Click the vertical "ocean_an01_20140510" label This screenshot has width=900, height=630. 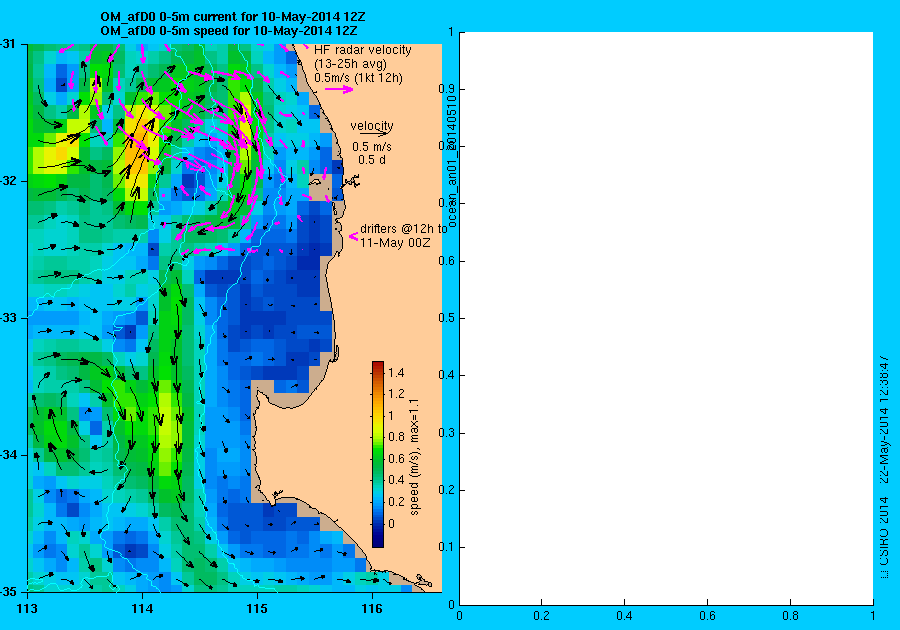452,162
